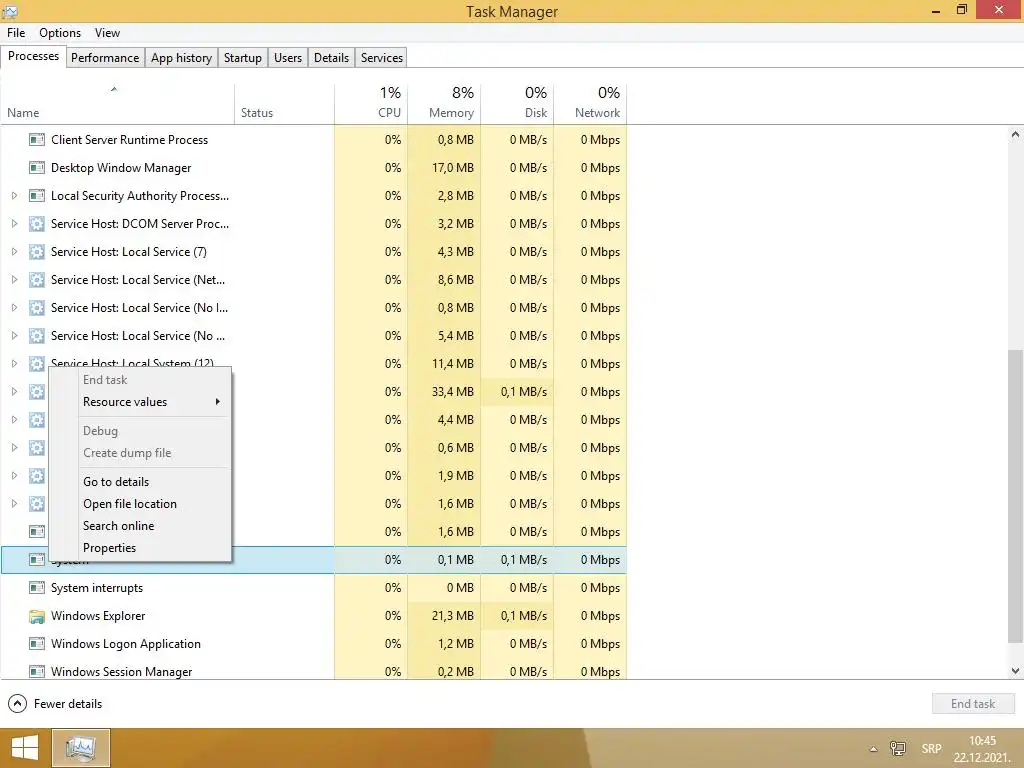This screenshot has height=768, width=1024.
Task: Click the scrollbar up arrow
Action: tap(1015, 135)
